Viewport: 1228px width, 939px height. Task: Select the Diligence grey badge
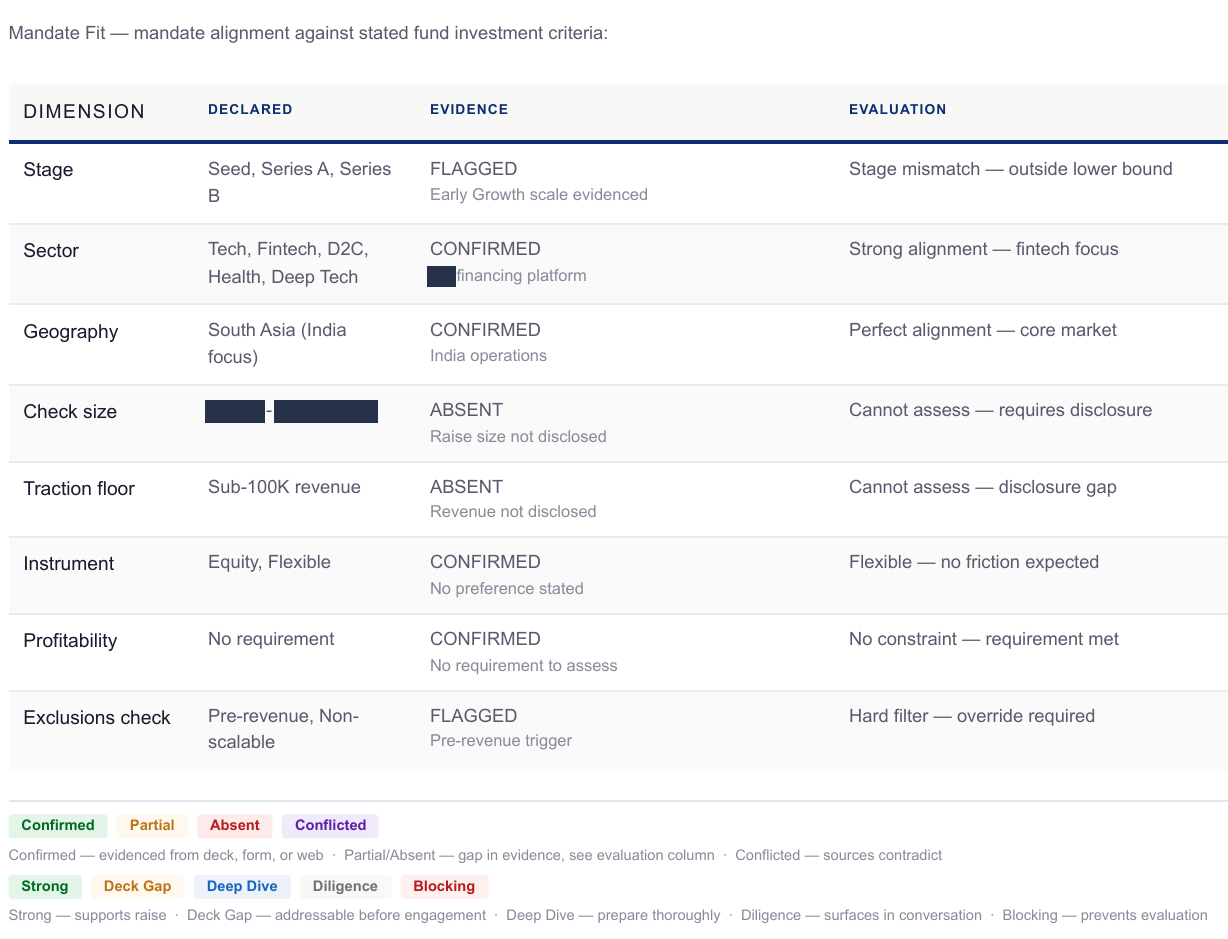pyautogui.click(x=345, y=886)
